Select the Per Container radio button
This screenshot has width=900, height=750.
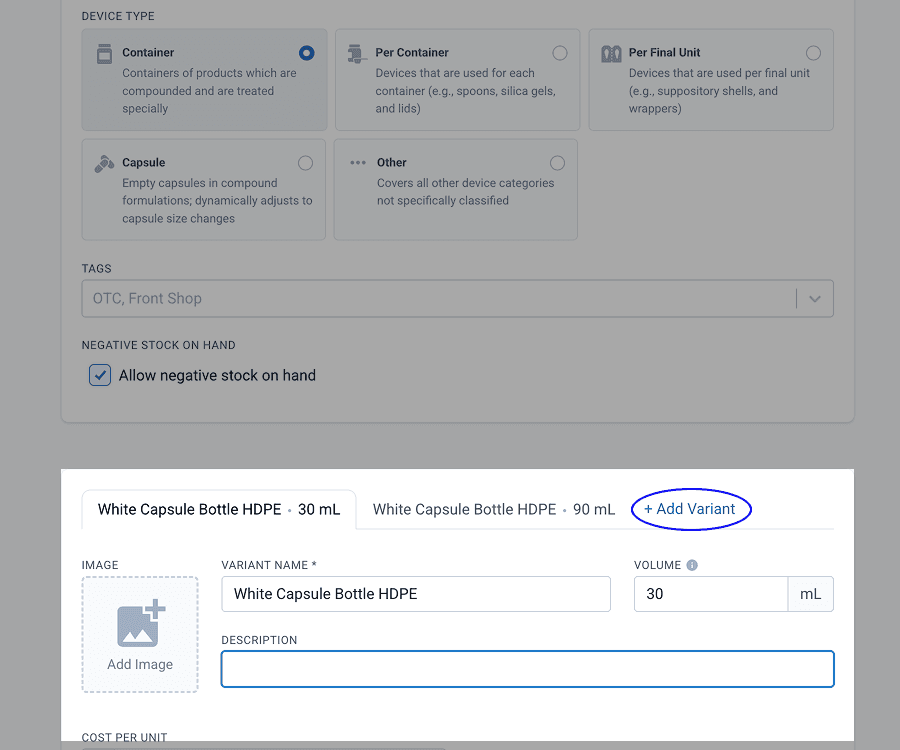(x=560, y=53)
